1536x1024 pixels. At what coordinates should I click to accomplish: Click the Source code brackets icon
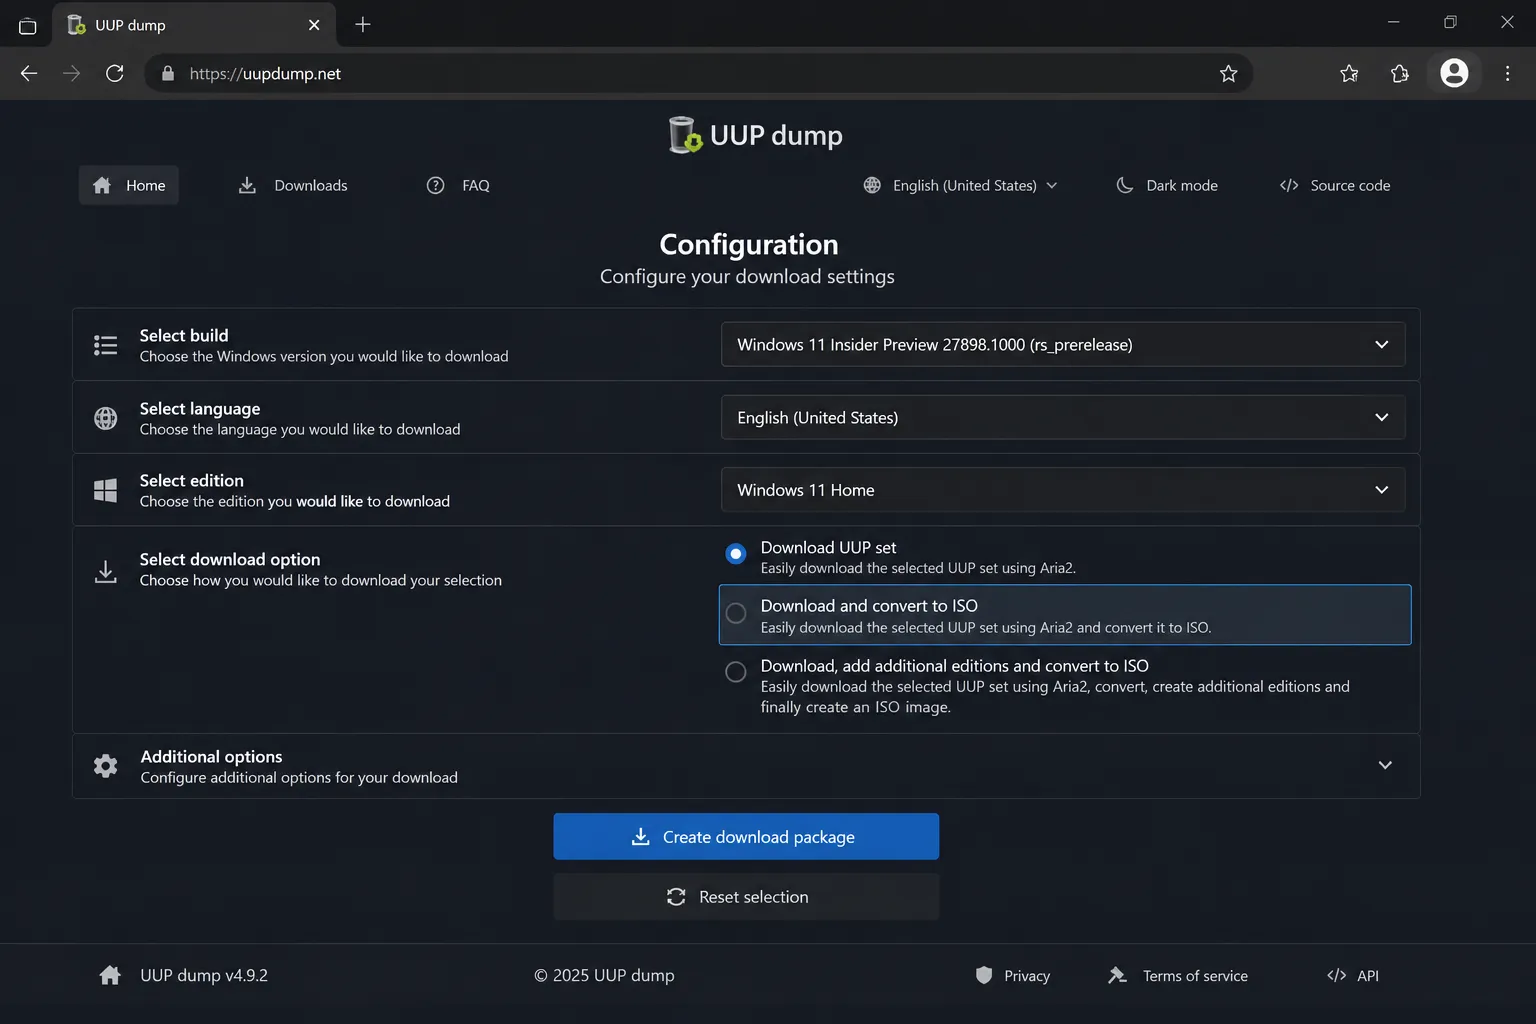(x=1289, y=185)
